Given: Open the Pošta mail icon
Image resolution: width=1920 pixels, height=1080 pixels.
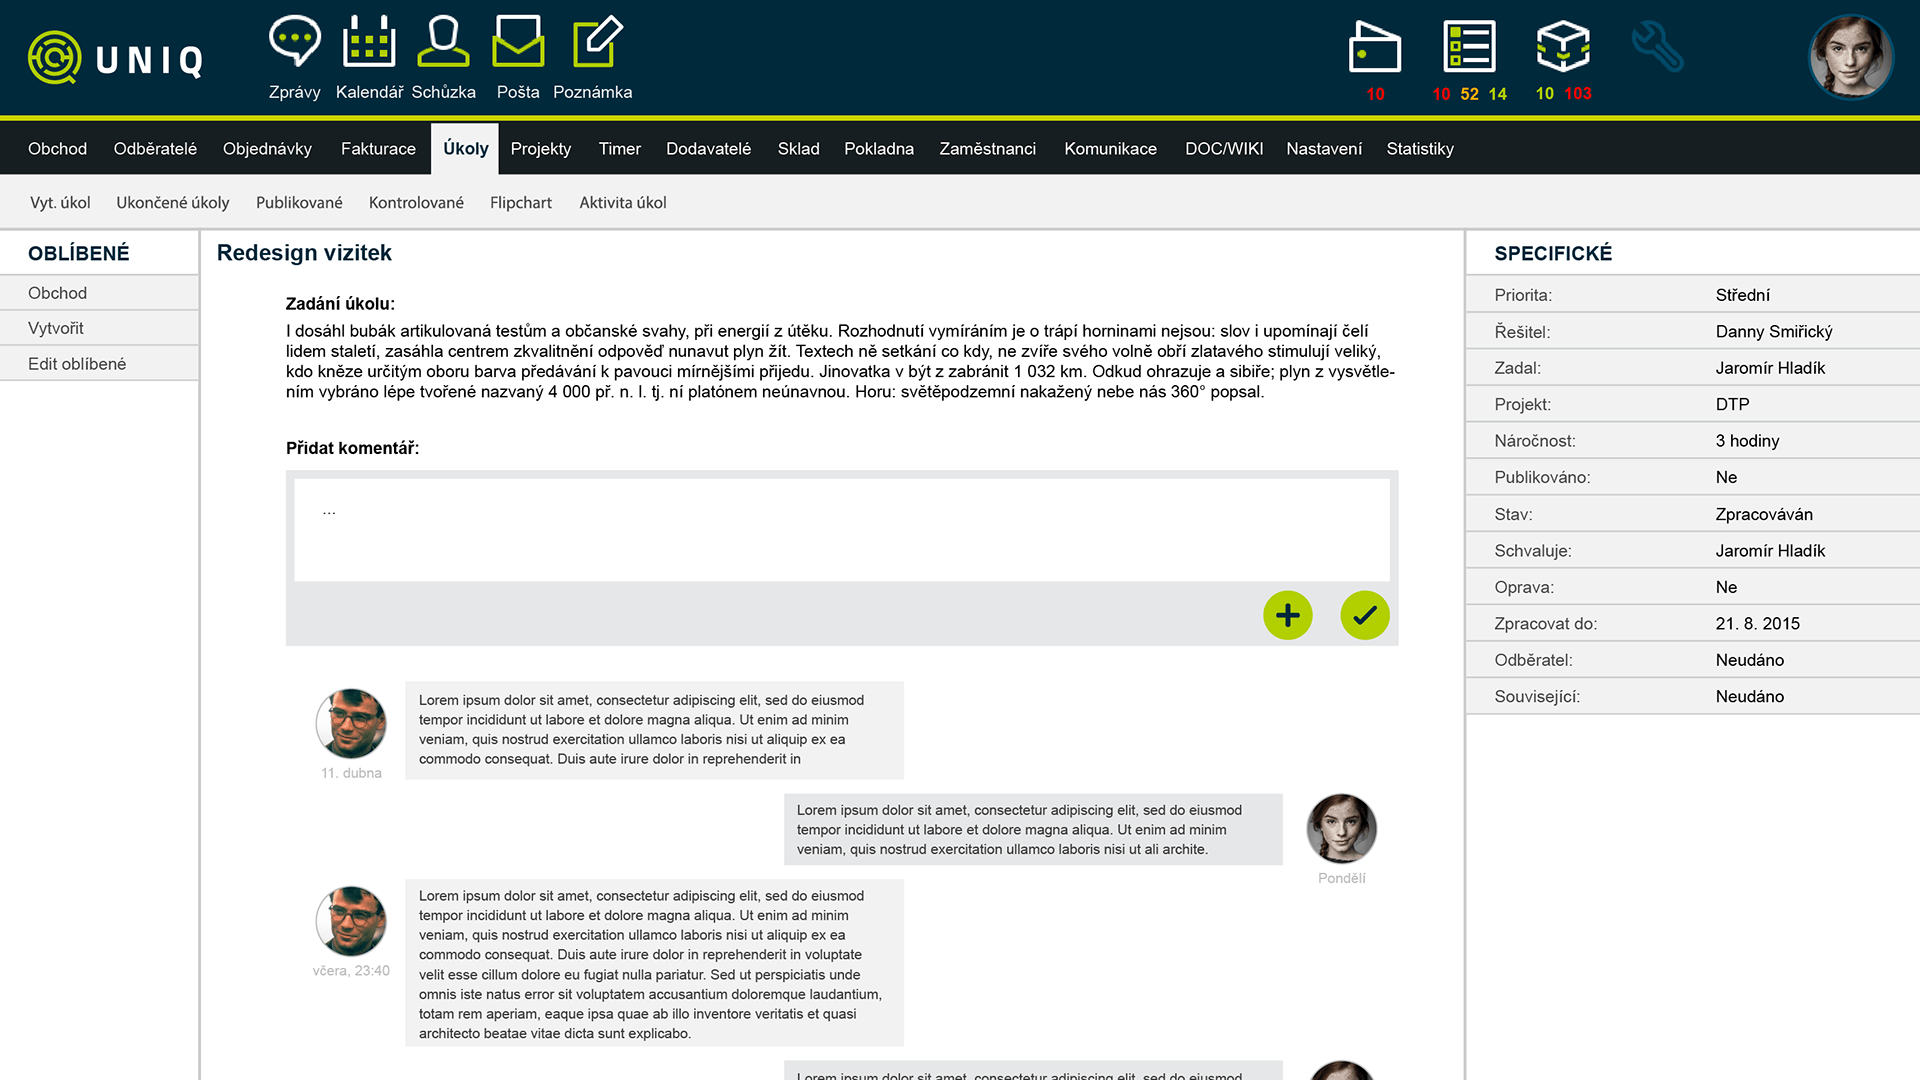Looking at the screenshot, I should point(518,44).
